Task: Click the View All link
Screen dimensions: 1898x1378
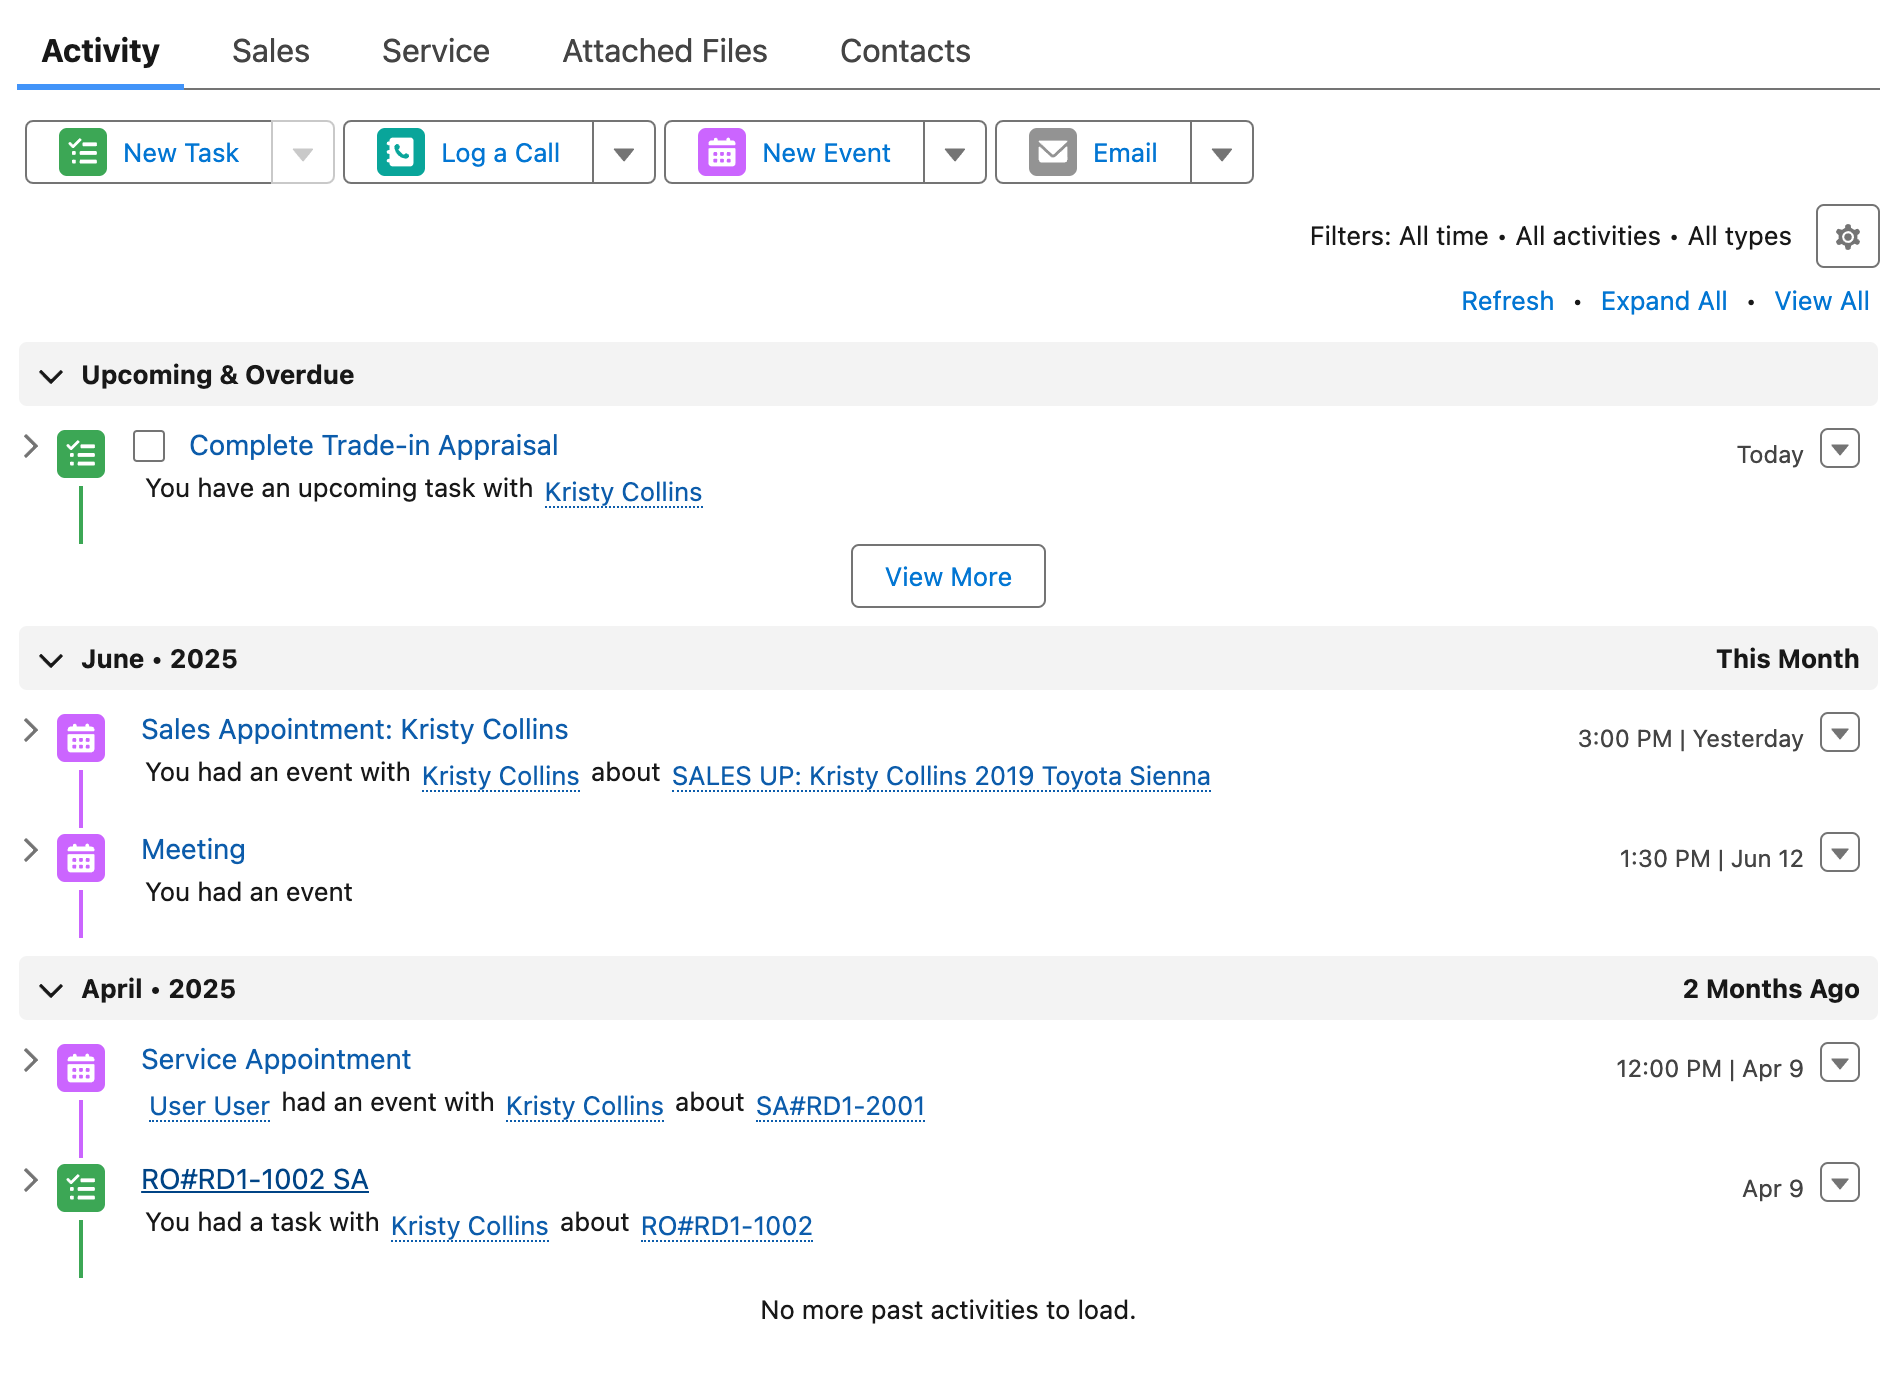Action: 1821,301
